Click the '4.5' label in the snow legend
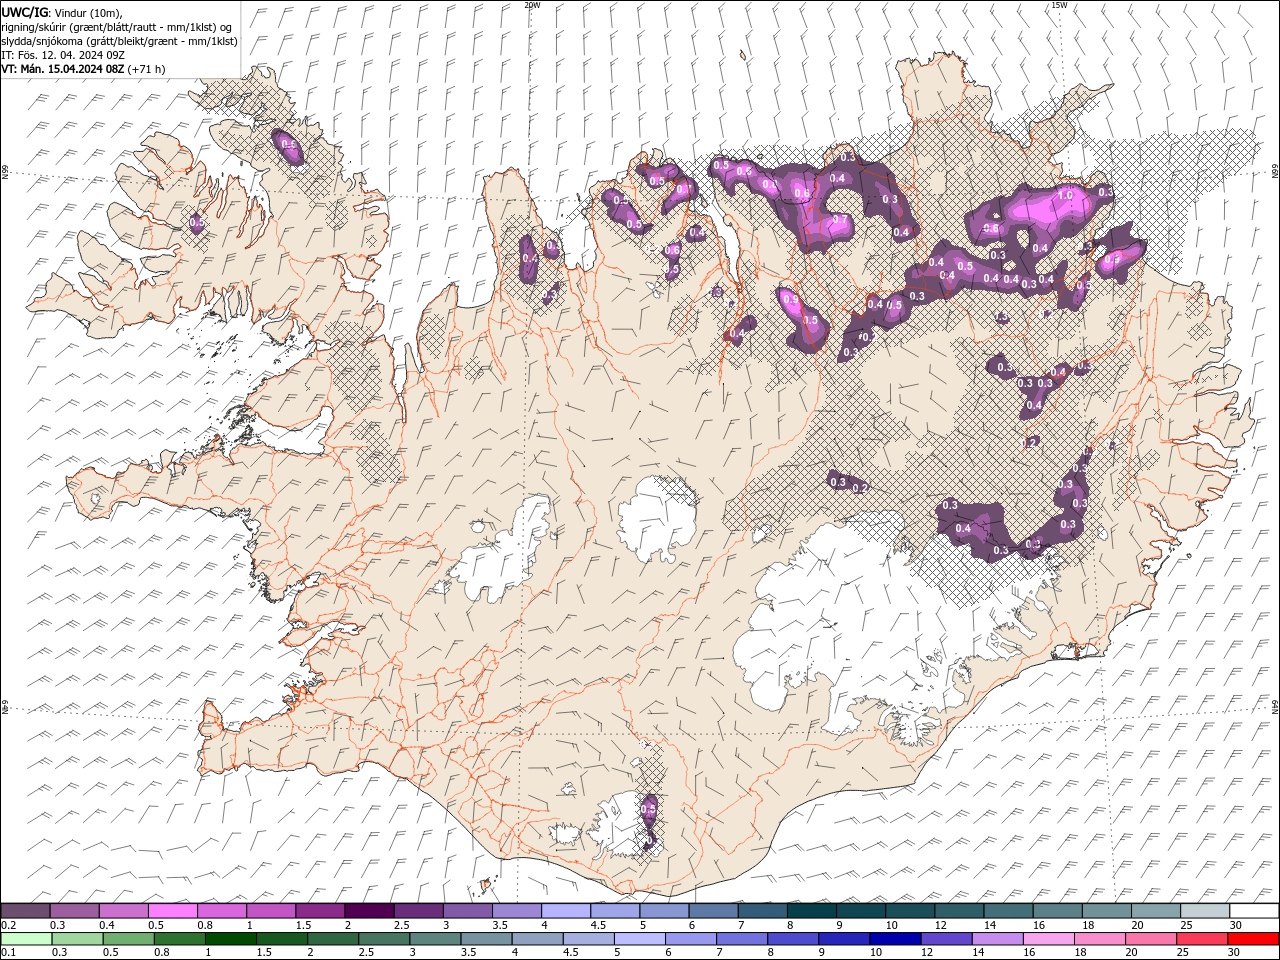 click(x=598, y=925)
